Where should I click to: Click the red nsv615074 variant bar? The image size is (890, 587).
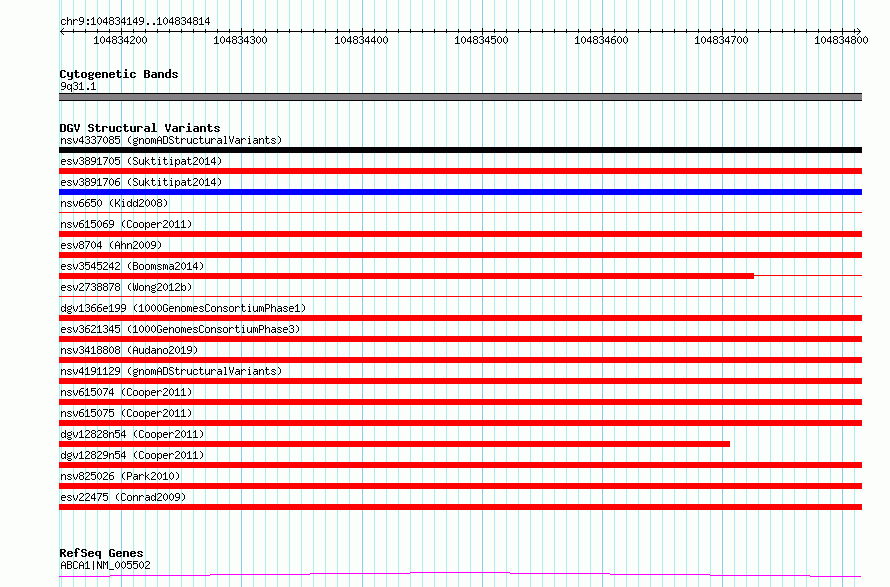(x=460, y=402)
